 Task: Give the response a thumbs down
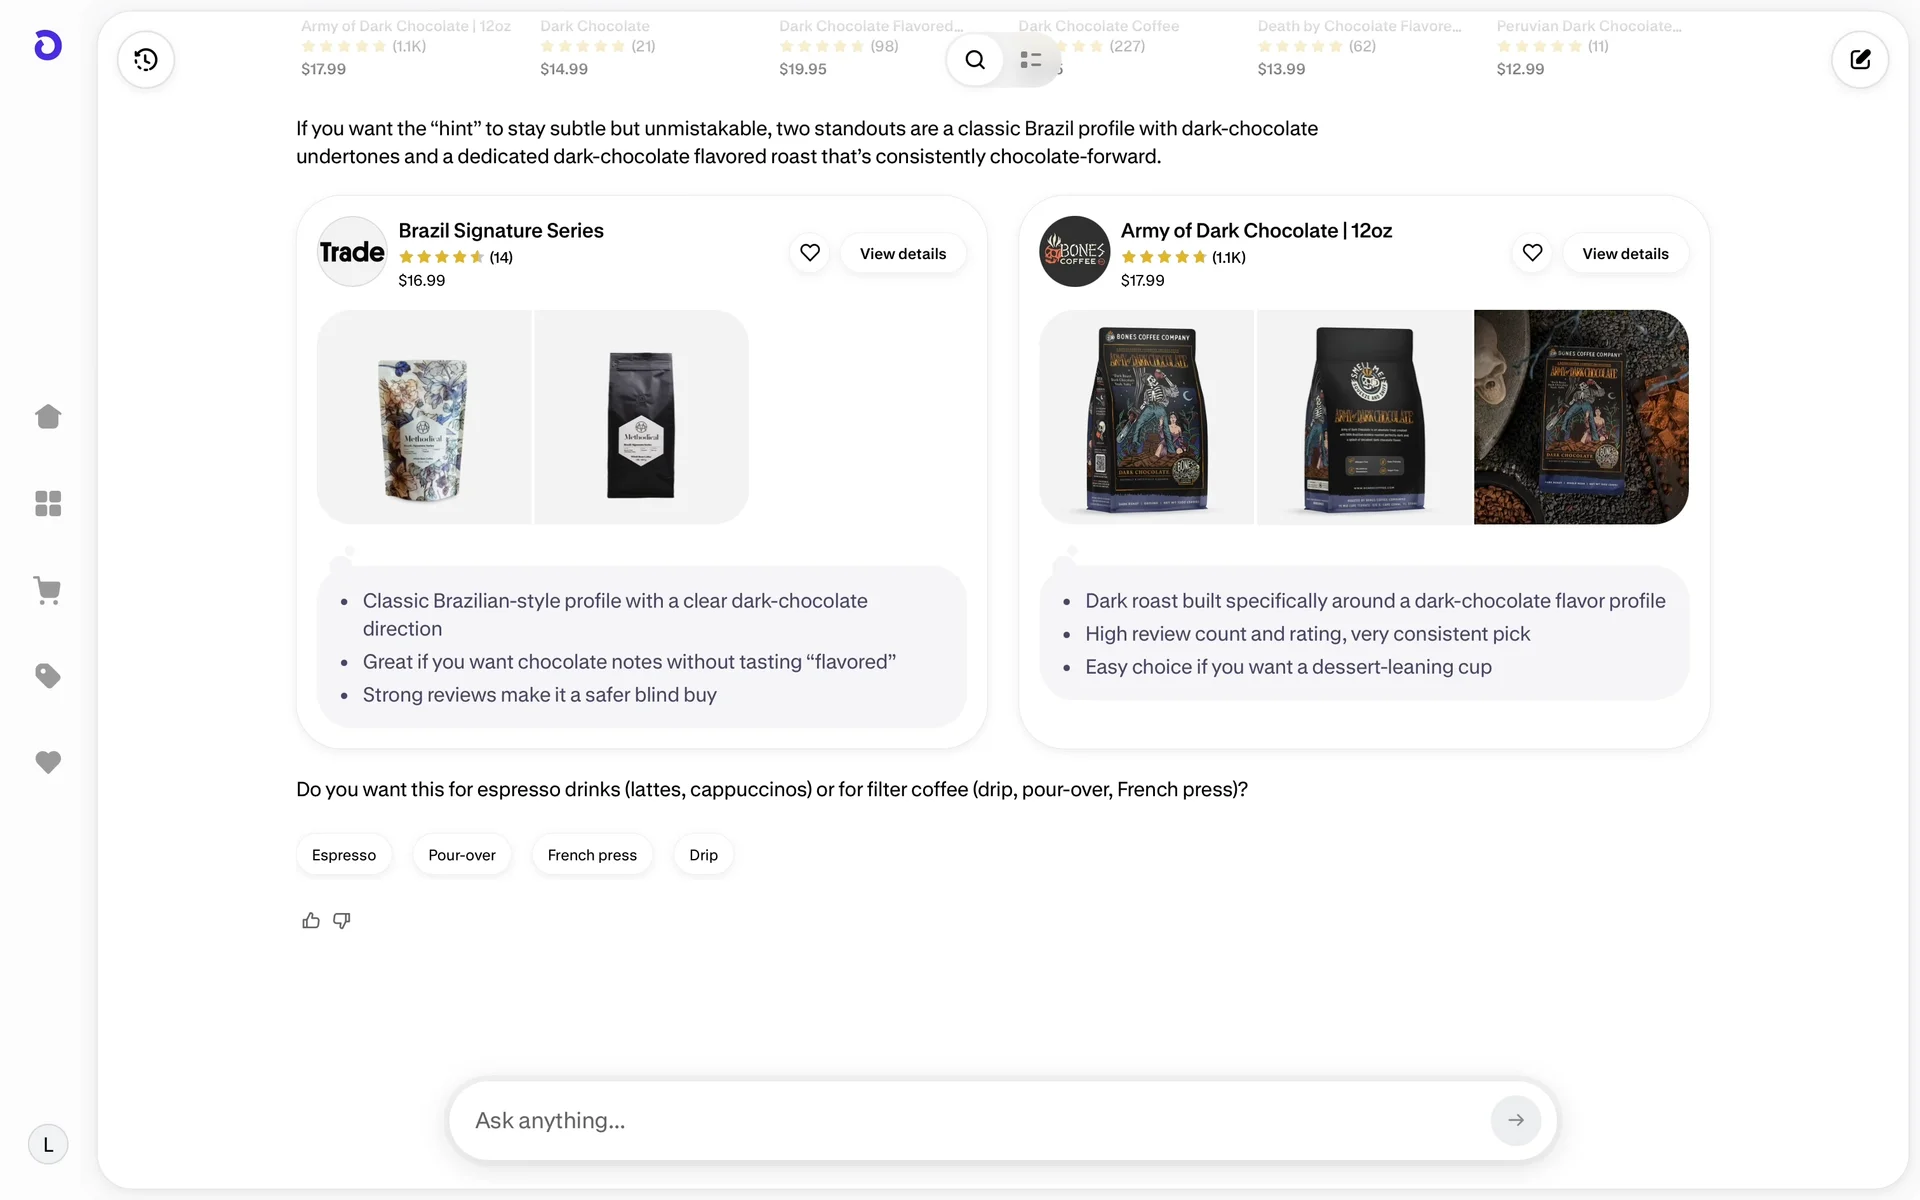pos(342,921)
